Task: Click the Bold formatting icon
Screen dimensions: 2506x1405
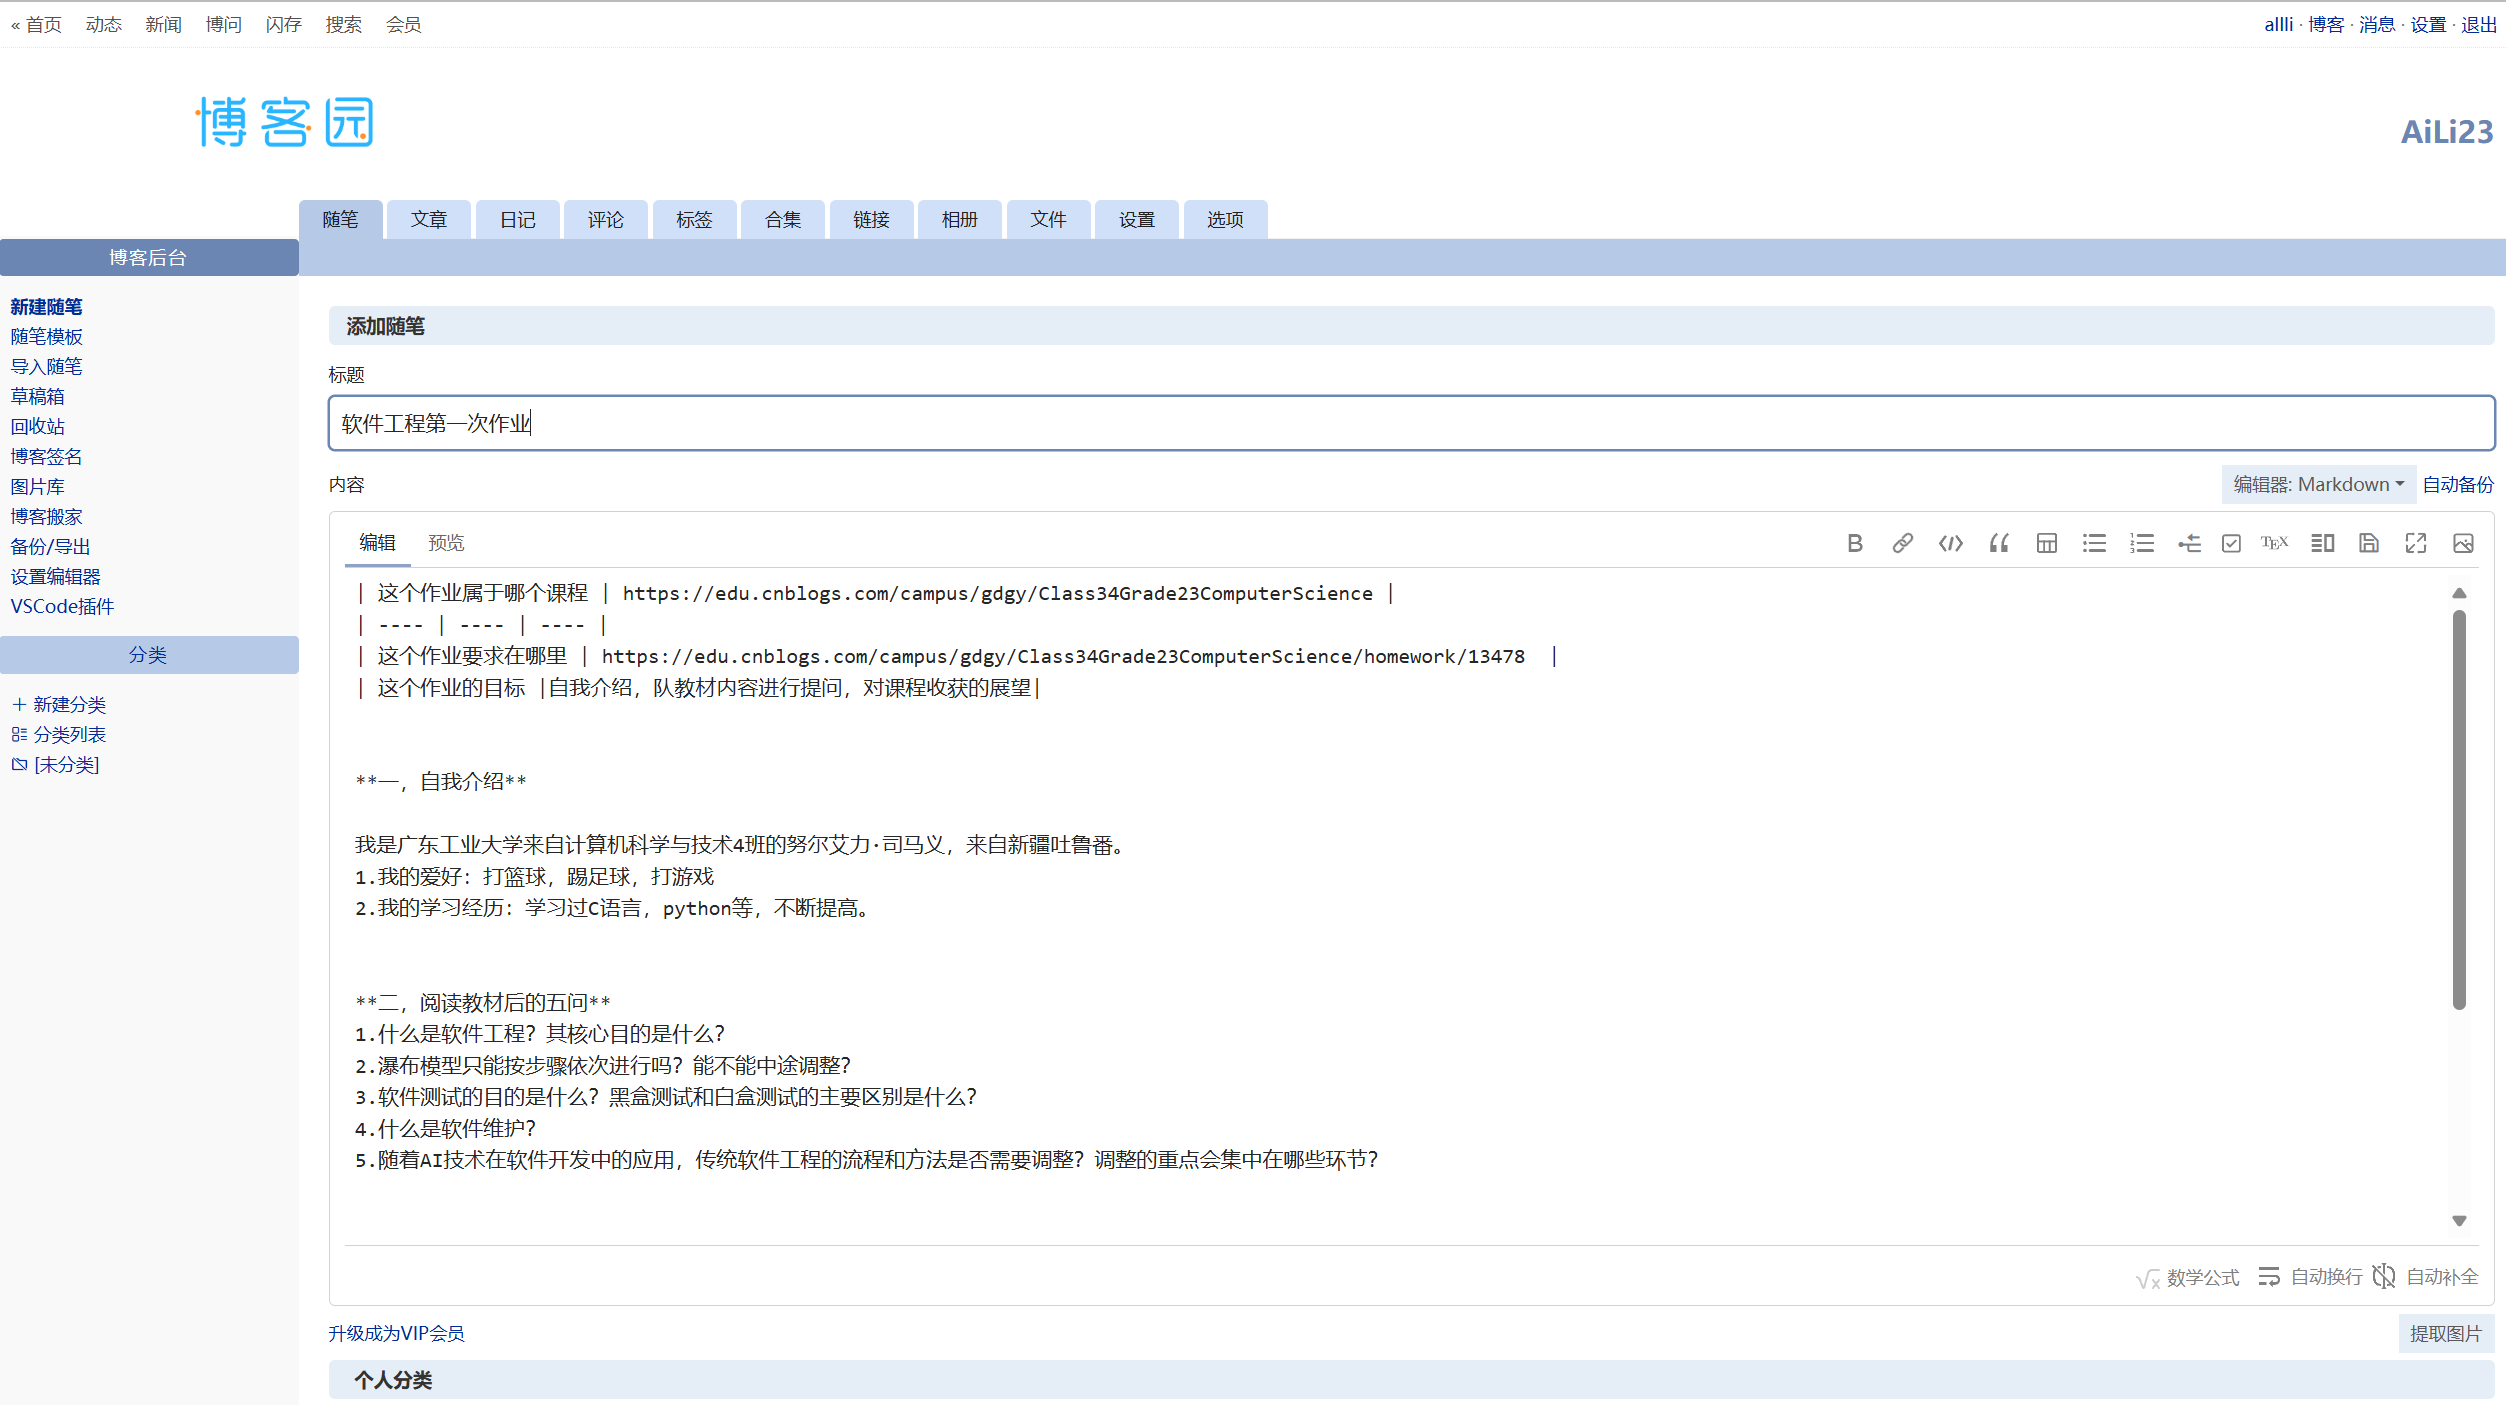Action: point(1854,543)
